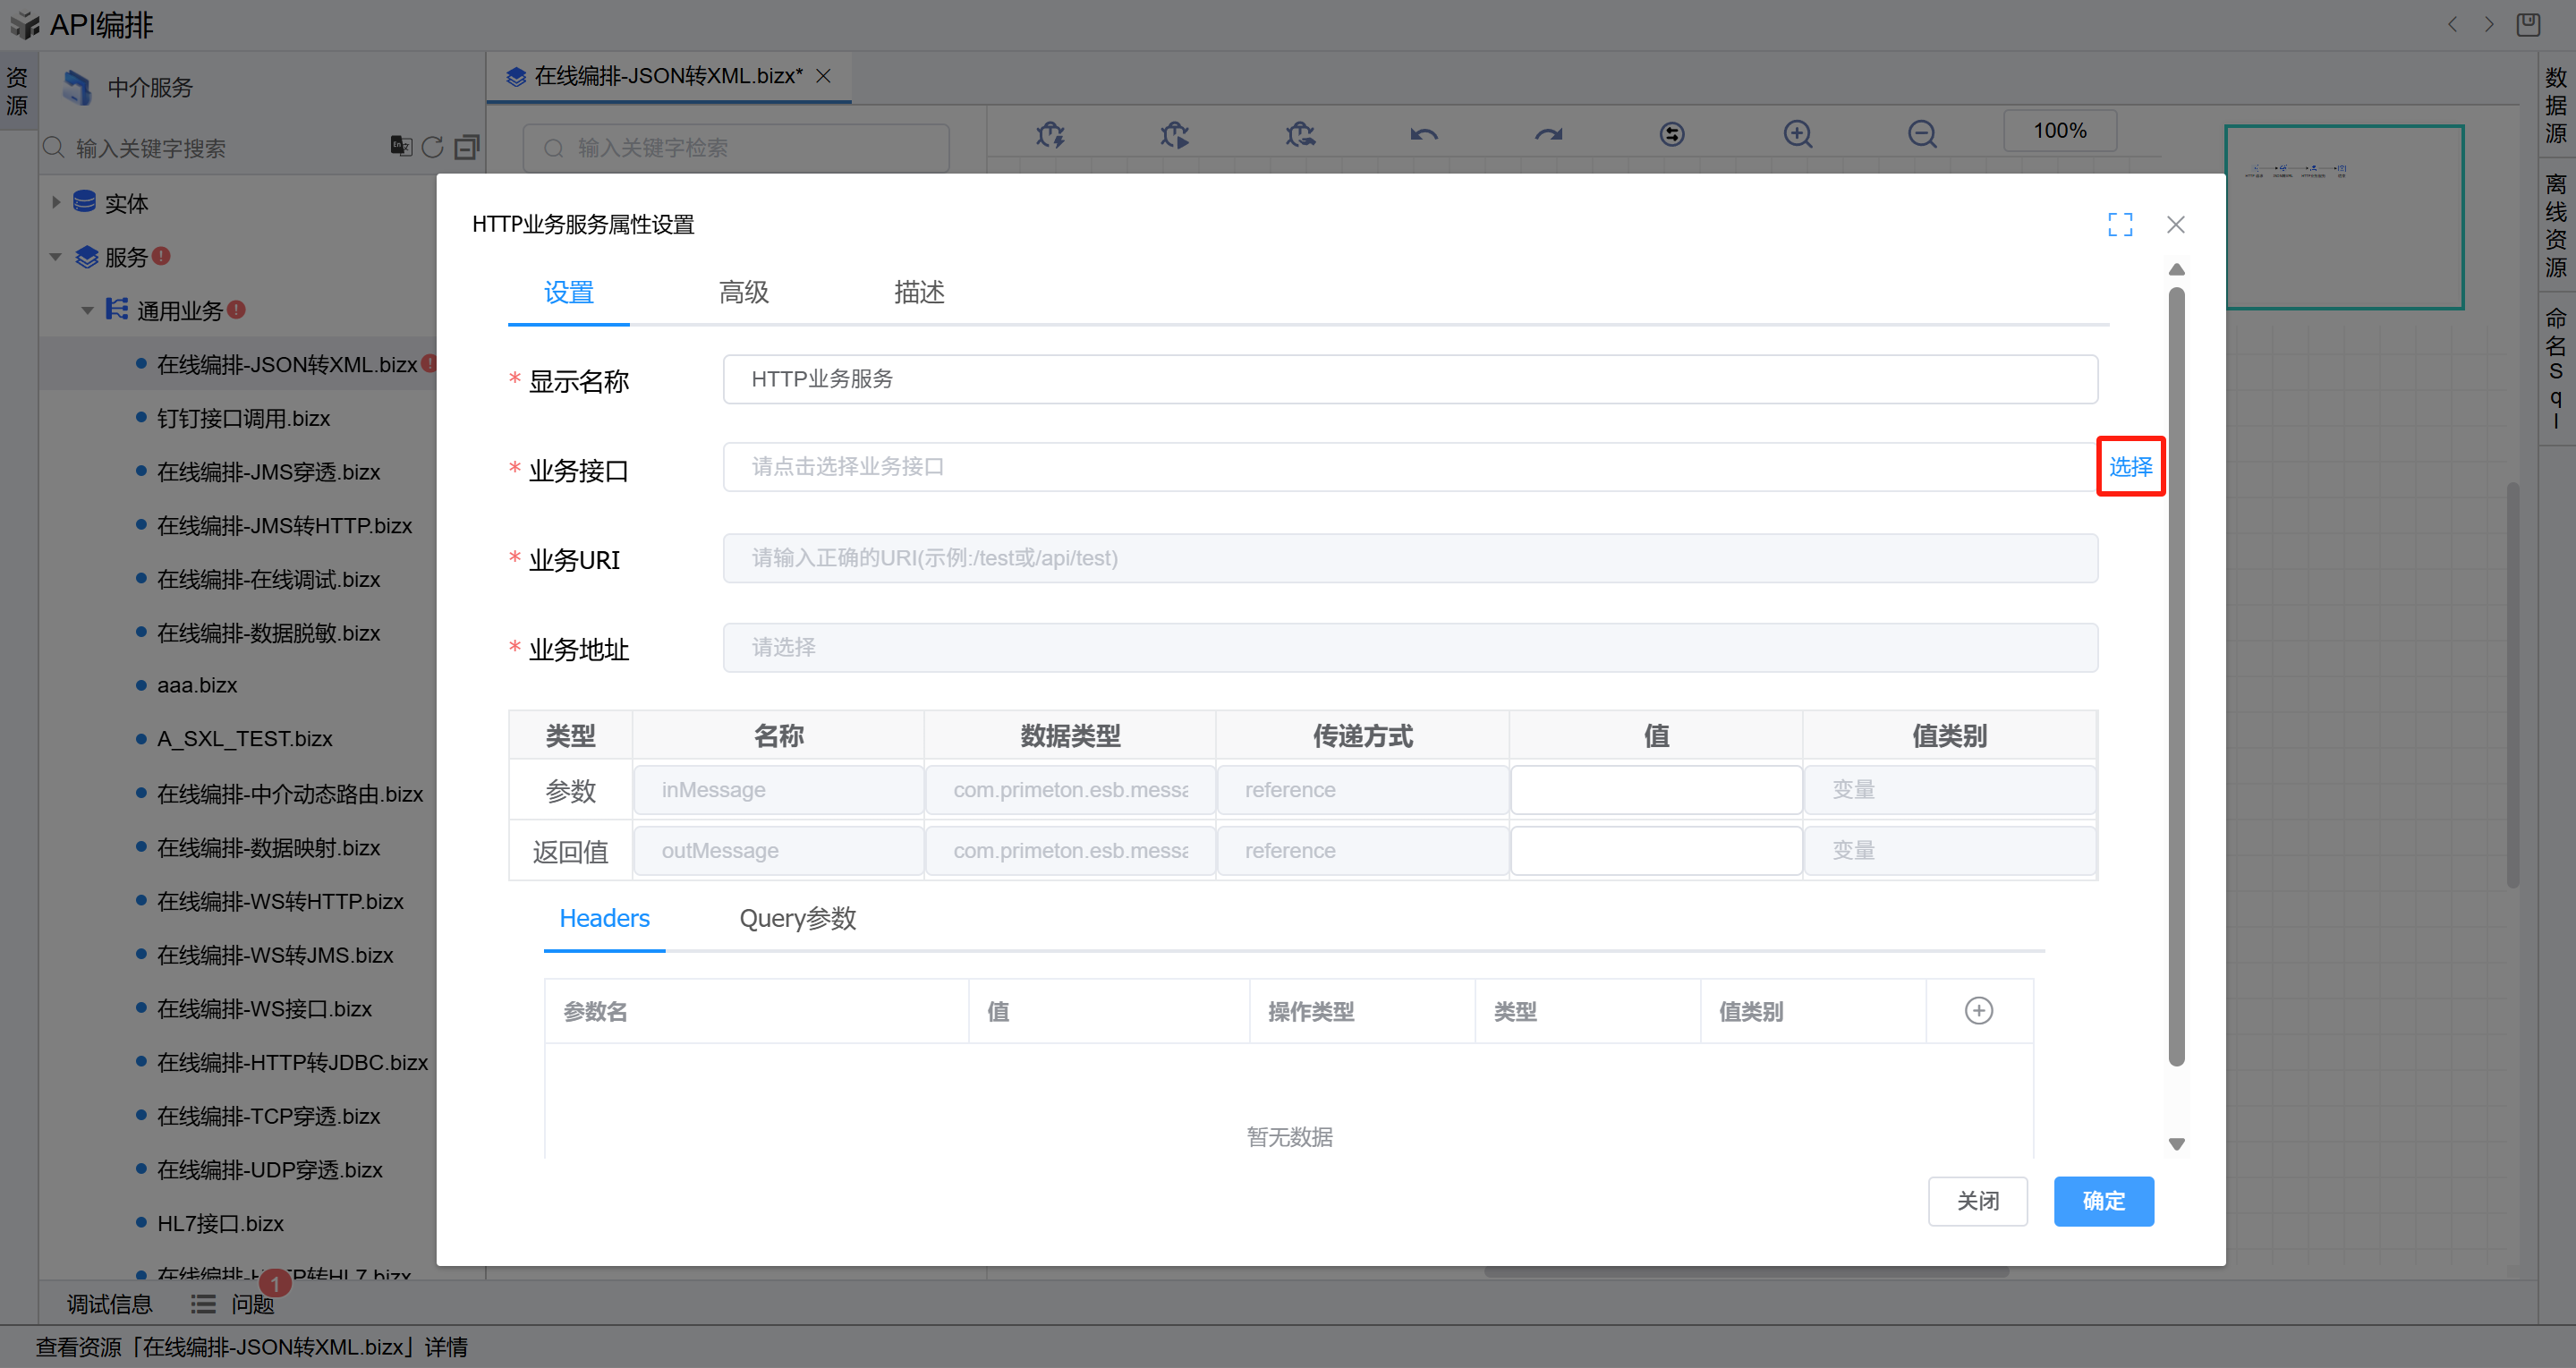This screenshot has width=2576, height=1368.
Task: Click the 显示名称 input field
Action: pyautogui.click(x=1409, y=379)
